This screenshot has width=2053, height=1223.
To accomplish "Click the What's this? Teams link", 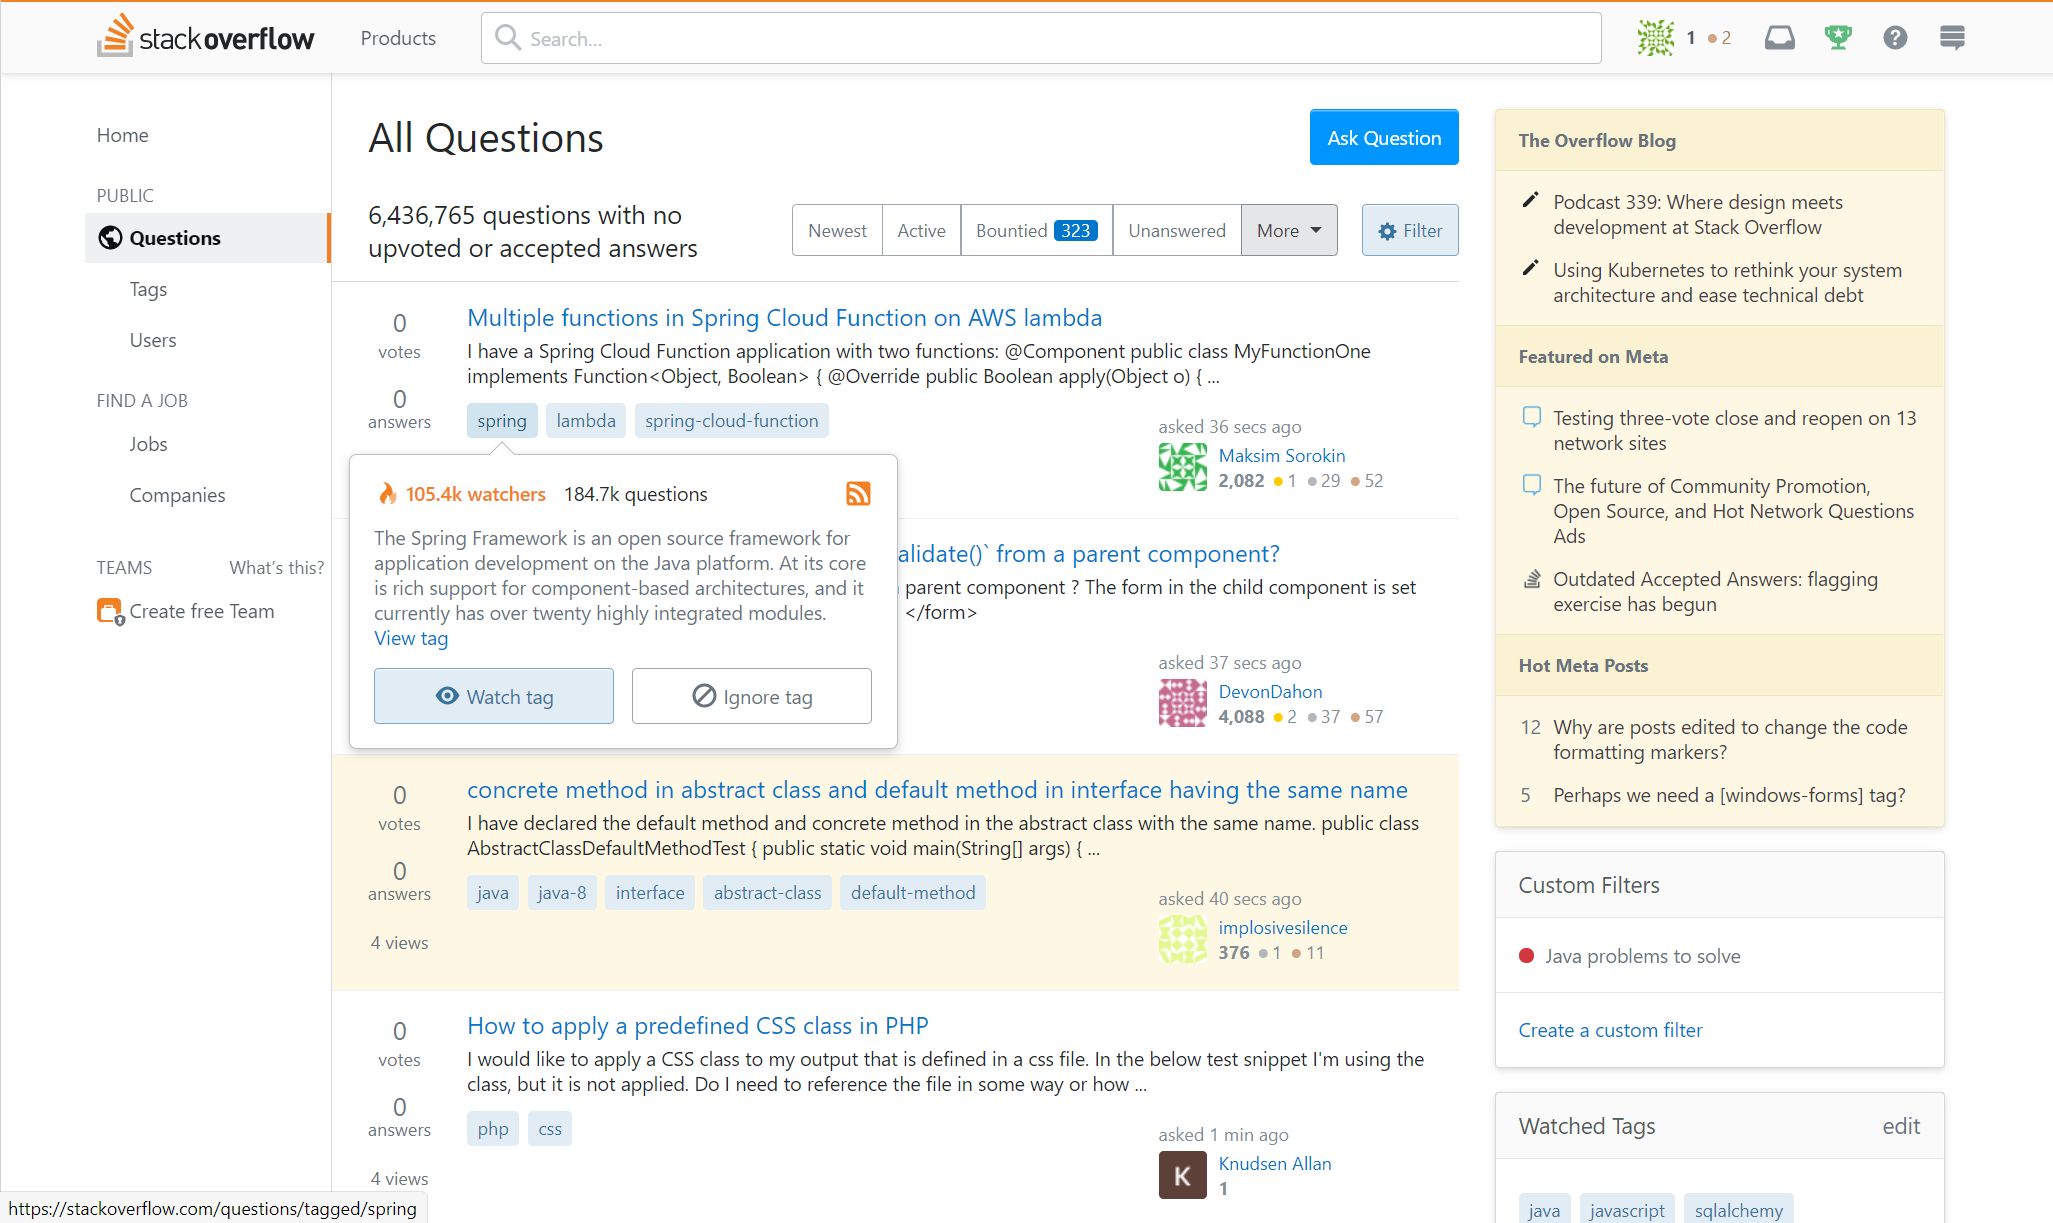I will [x=277, y=567].
